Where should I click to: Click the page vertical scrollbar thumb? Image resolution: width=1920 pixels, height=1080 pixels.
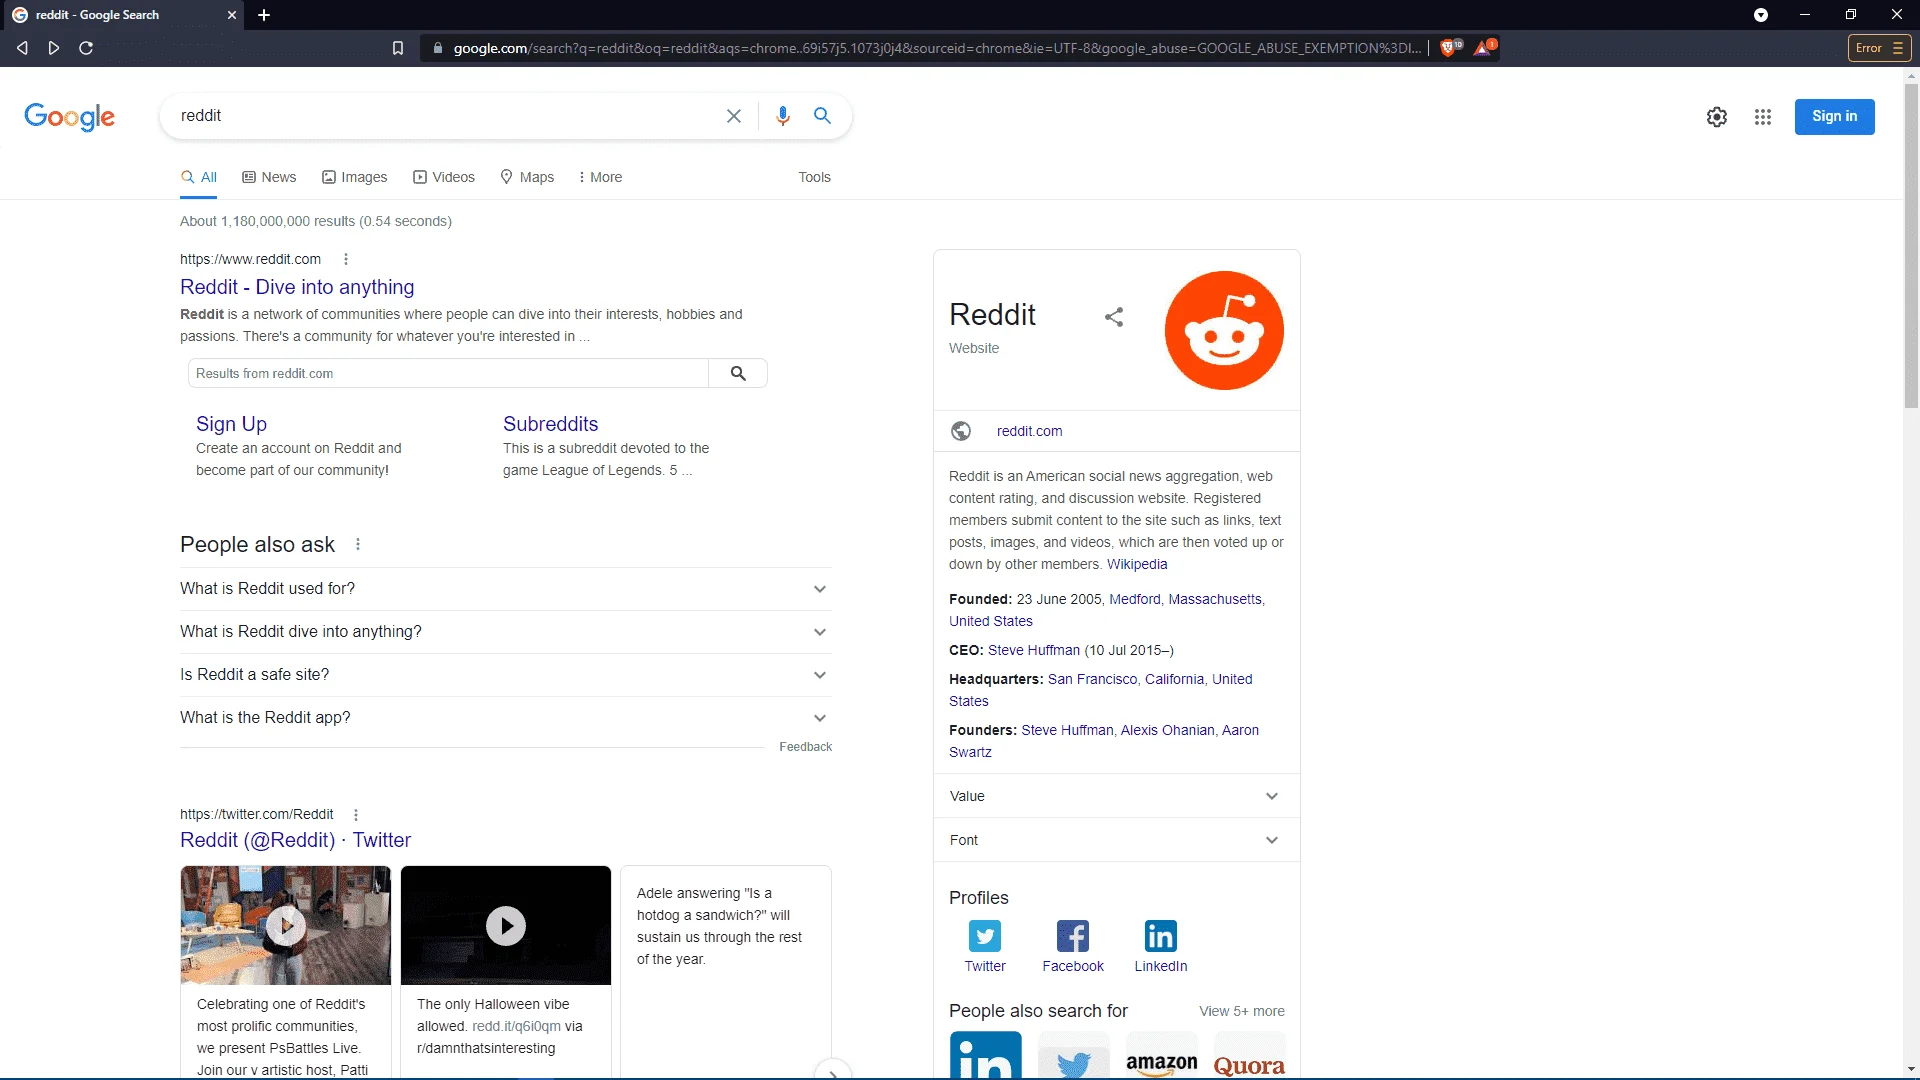pos(1911,245)
